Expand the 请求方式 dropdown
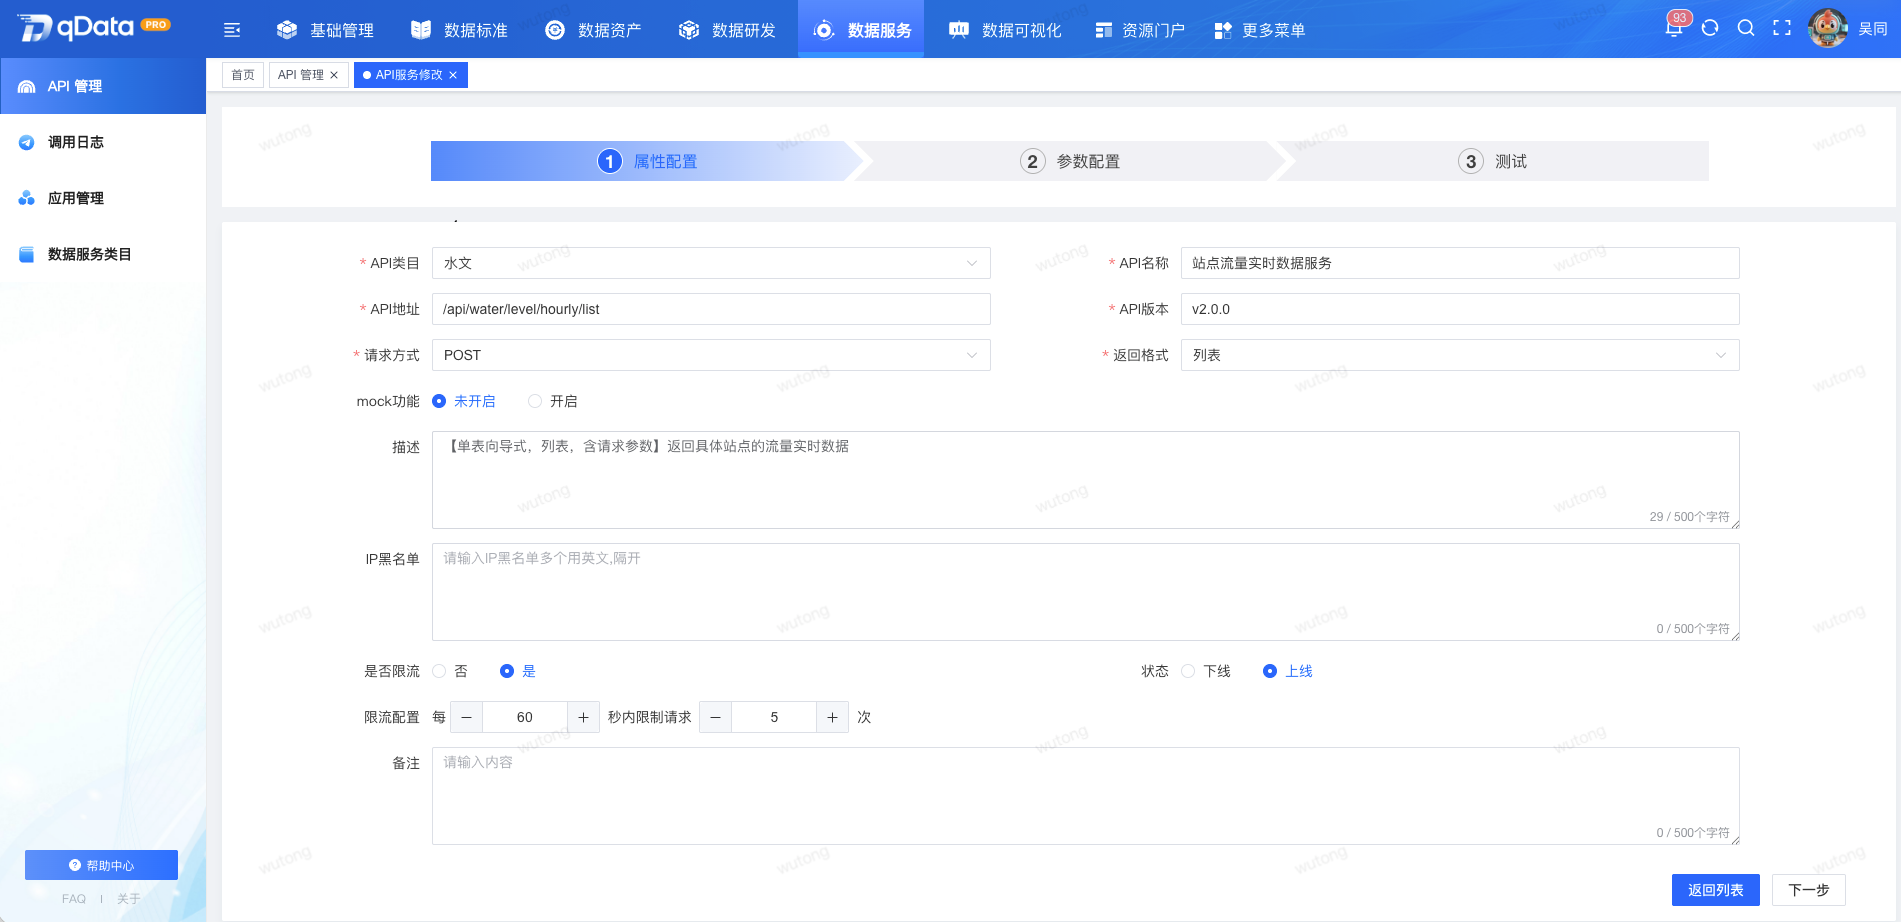Screen dimensions: 1901x922 (x=711, y=355)
